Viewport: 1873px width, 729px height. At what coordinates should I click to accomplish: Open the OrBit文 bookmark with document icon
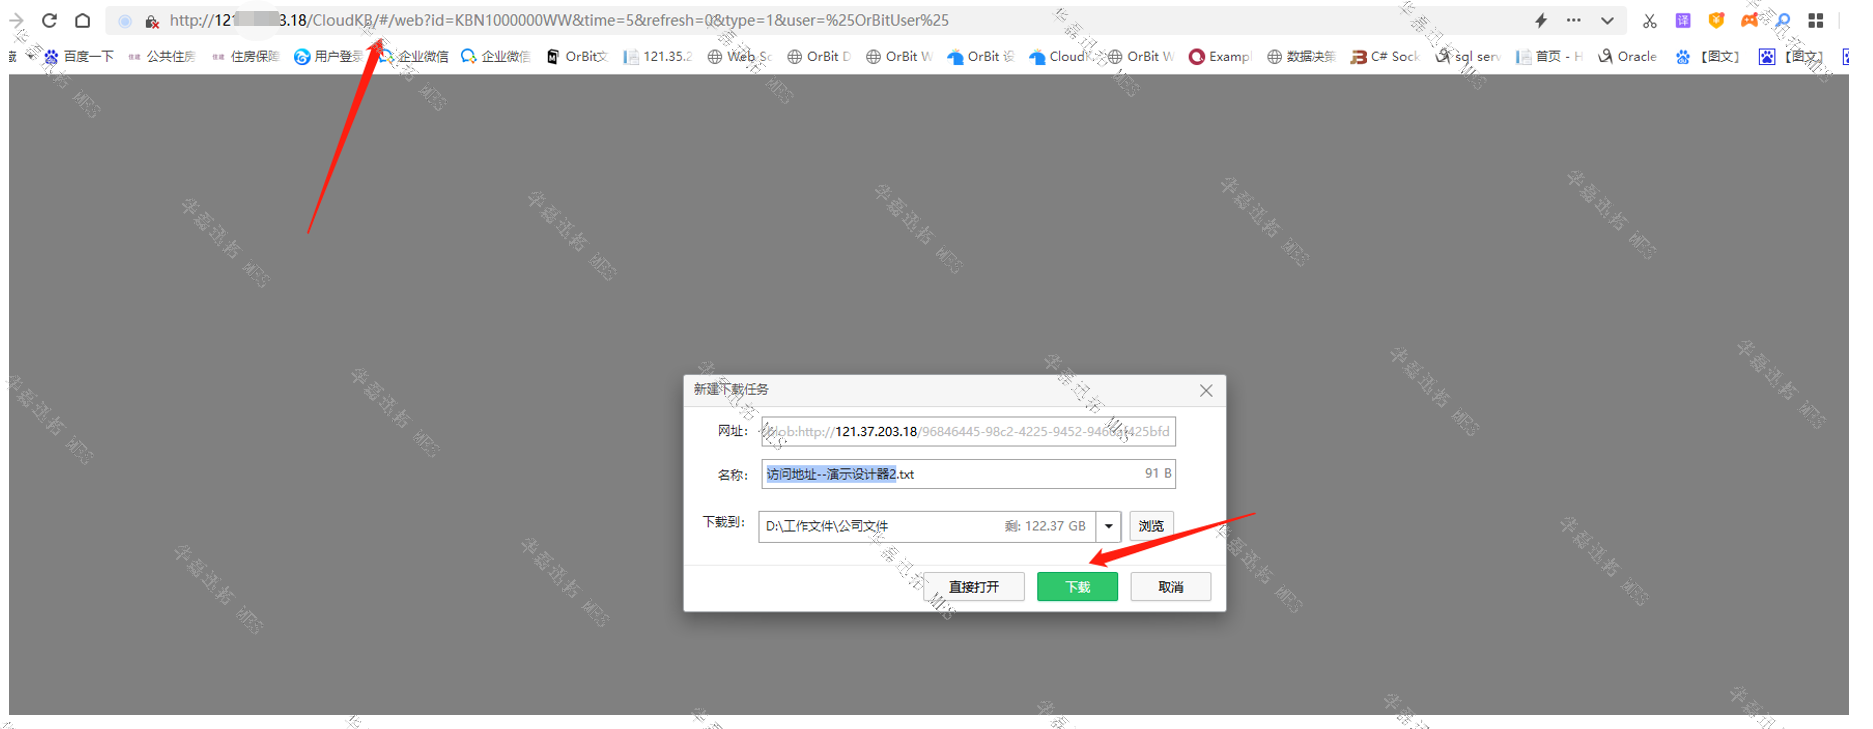click(577, 57)
